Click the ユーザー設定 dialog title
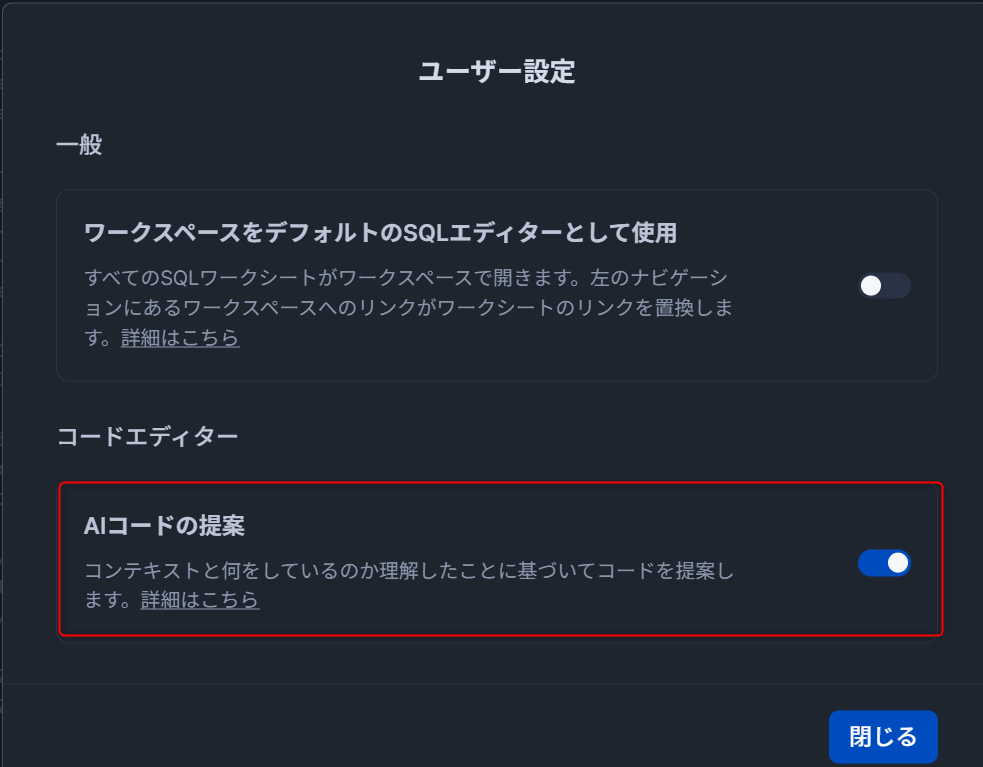The image size is (983, 767). [496, 72]
